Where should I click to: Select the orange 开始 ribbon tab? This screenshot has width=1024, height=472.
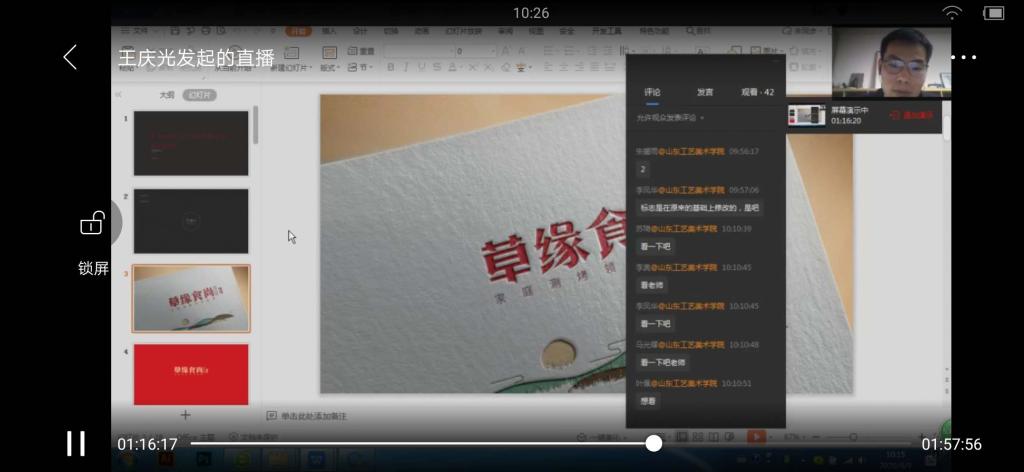[x=298, y=31]
